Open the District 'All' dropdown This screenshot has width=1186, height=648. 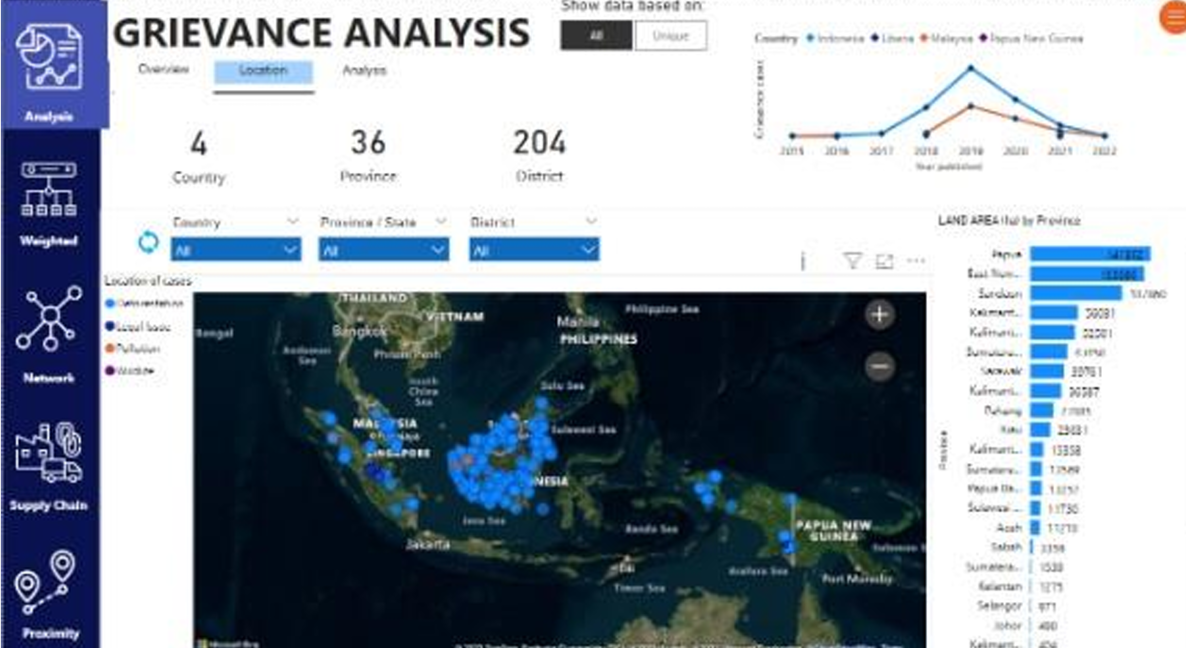pos(534,250)
